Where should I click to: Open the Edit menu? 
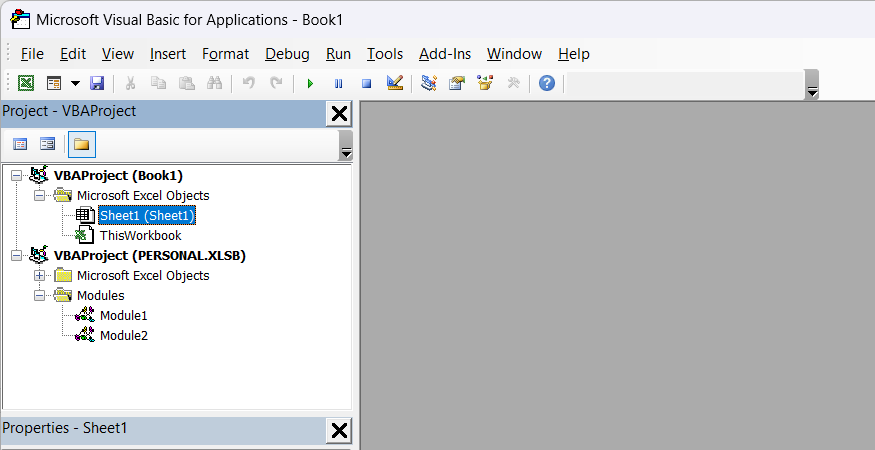[73, 54]
